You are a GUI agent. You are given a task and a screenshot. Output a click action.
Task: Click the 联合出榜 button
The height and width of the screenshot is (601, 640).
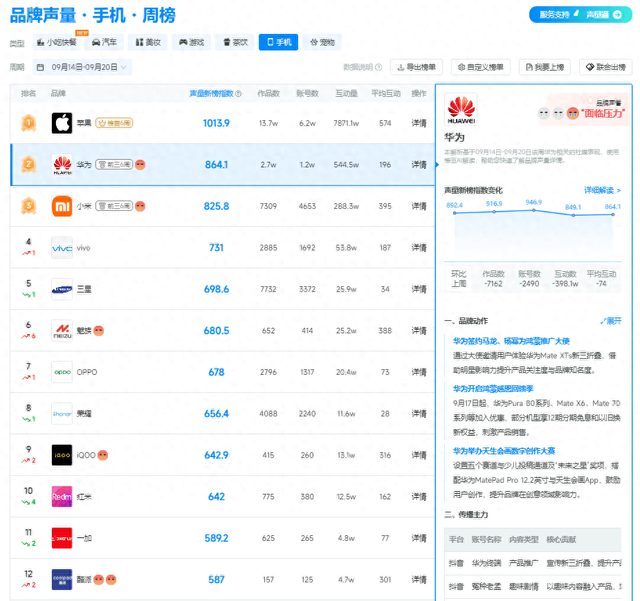pos(606,67)
